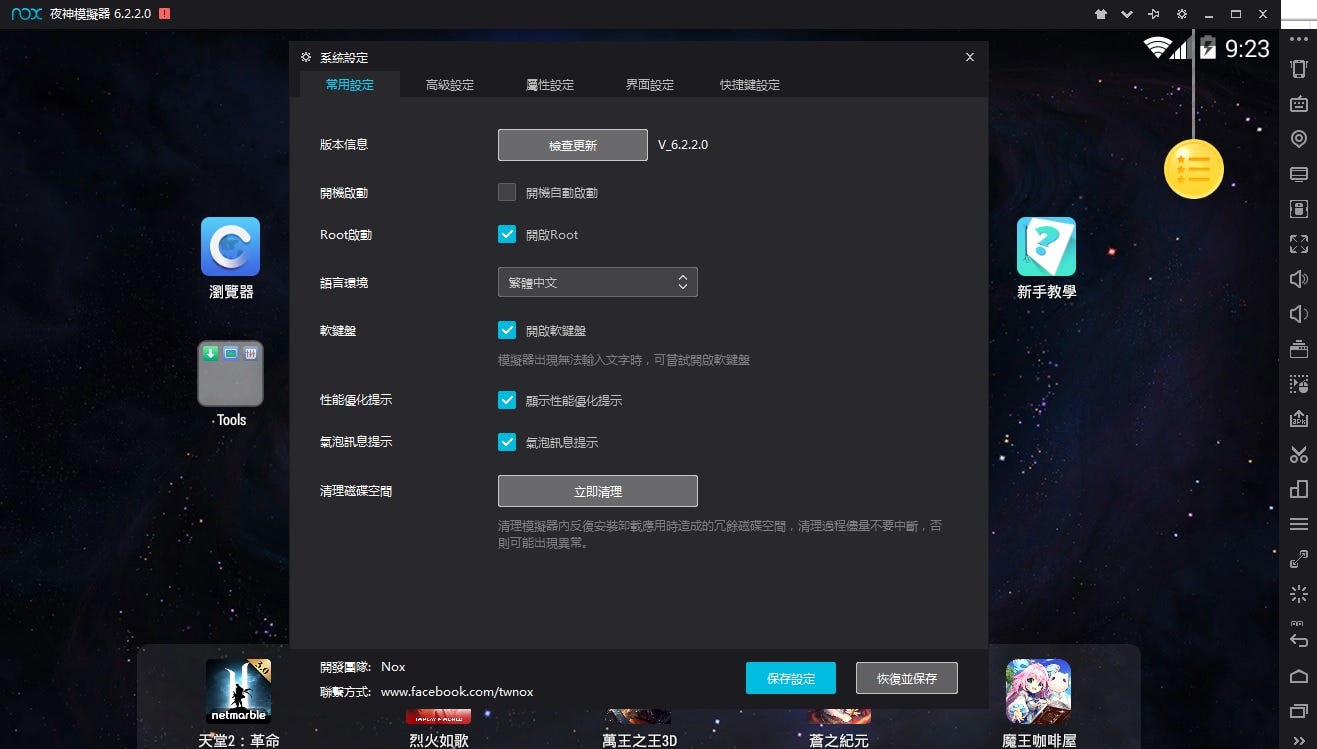
Task: Open the 新手教學 tutorial app
Action: tap(1046, 246)
